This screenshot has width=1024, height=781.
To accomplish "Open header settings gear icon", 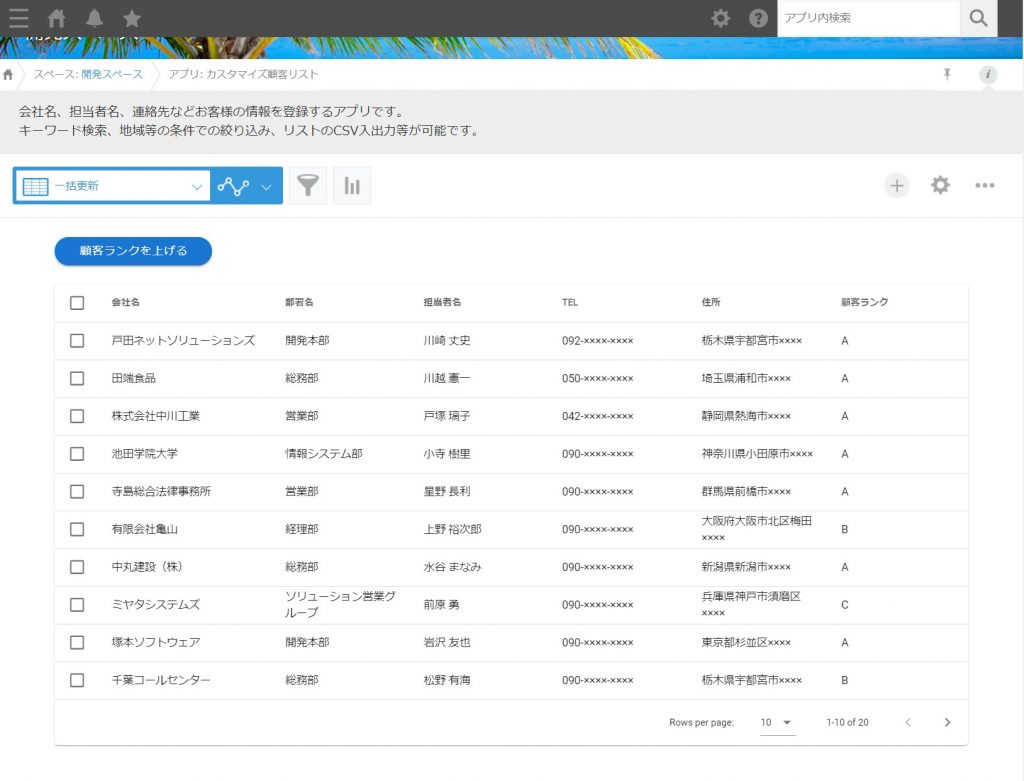I will pos(720,18).
